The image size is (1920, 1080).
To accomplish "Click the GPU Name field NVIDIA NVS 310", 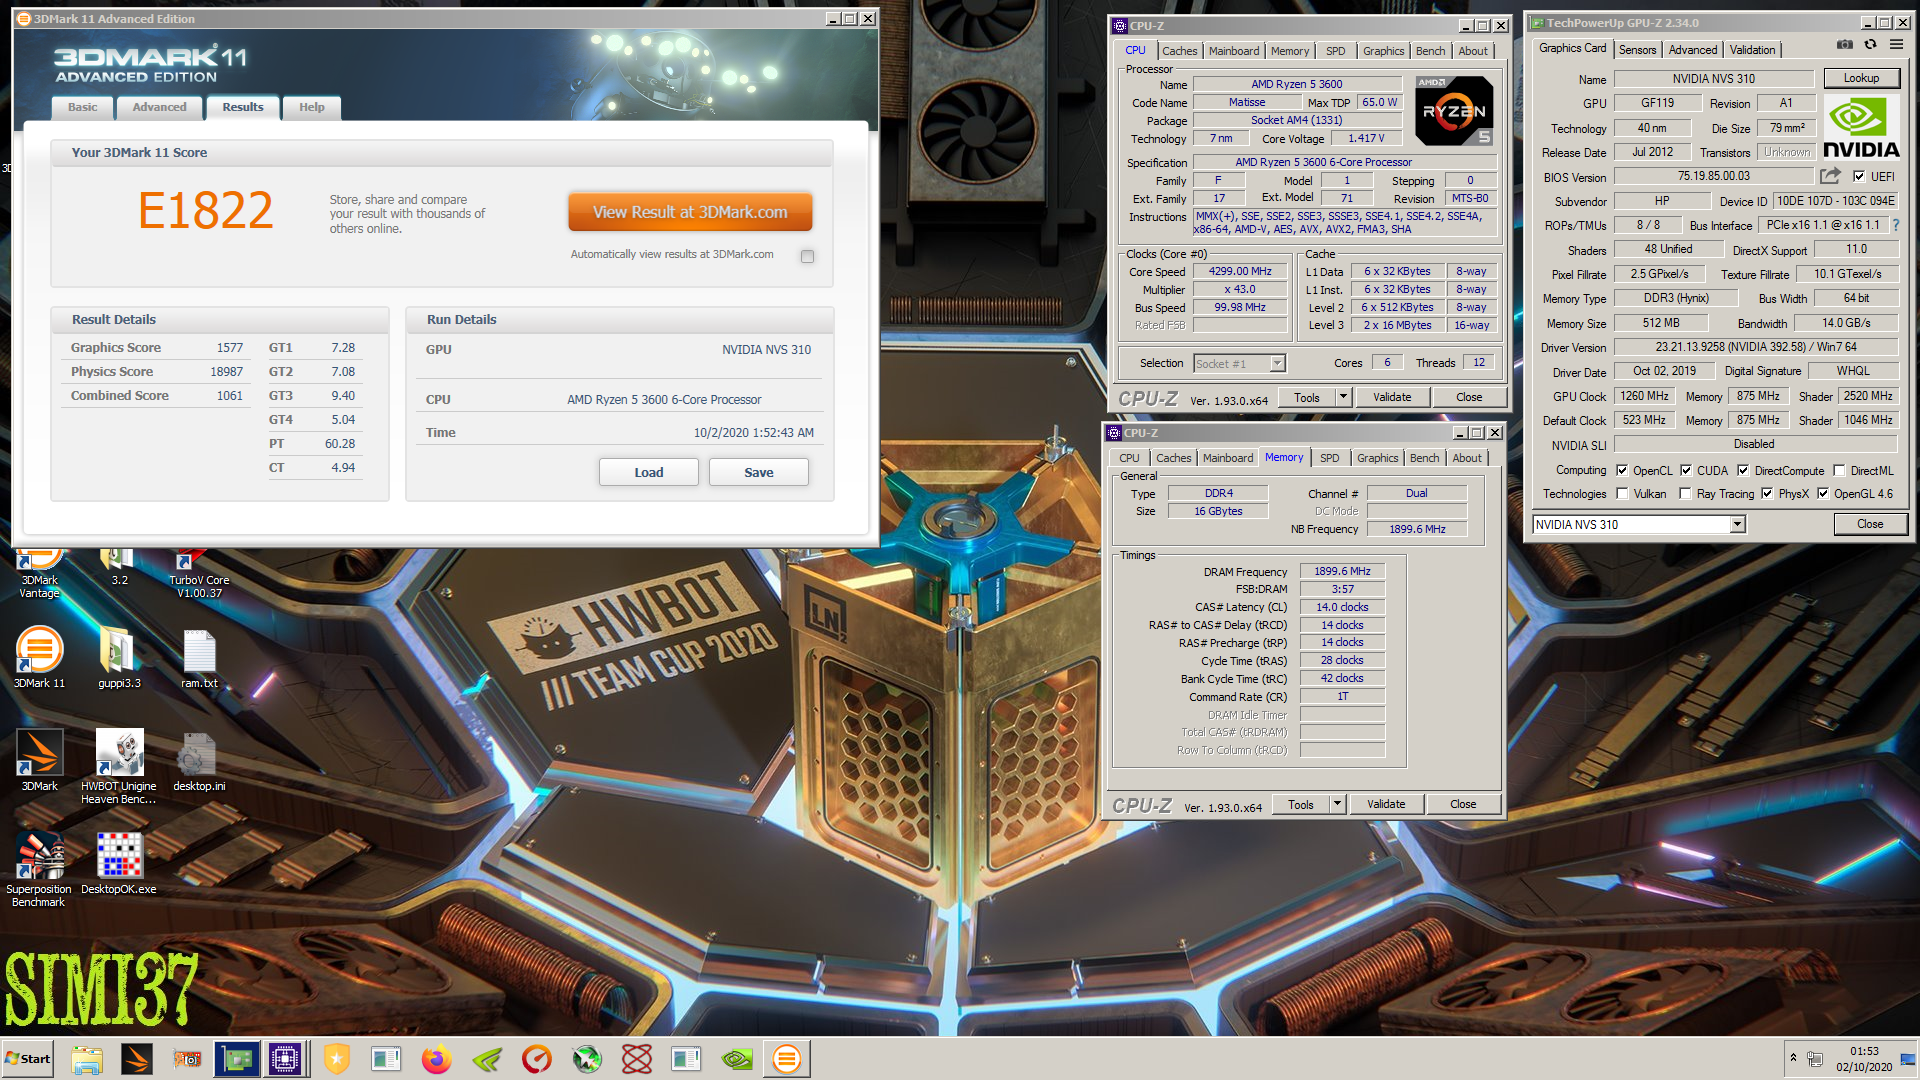I will 1714,78.
